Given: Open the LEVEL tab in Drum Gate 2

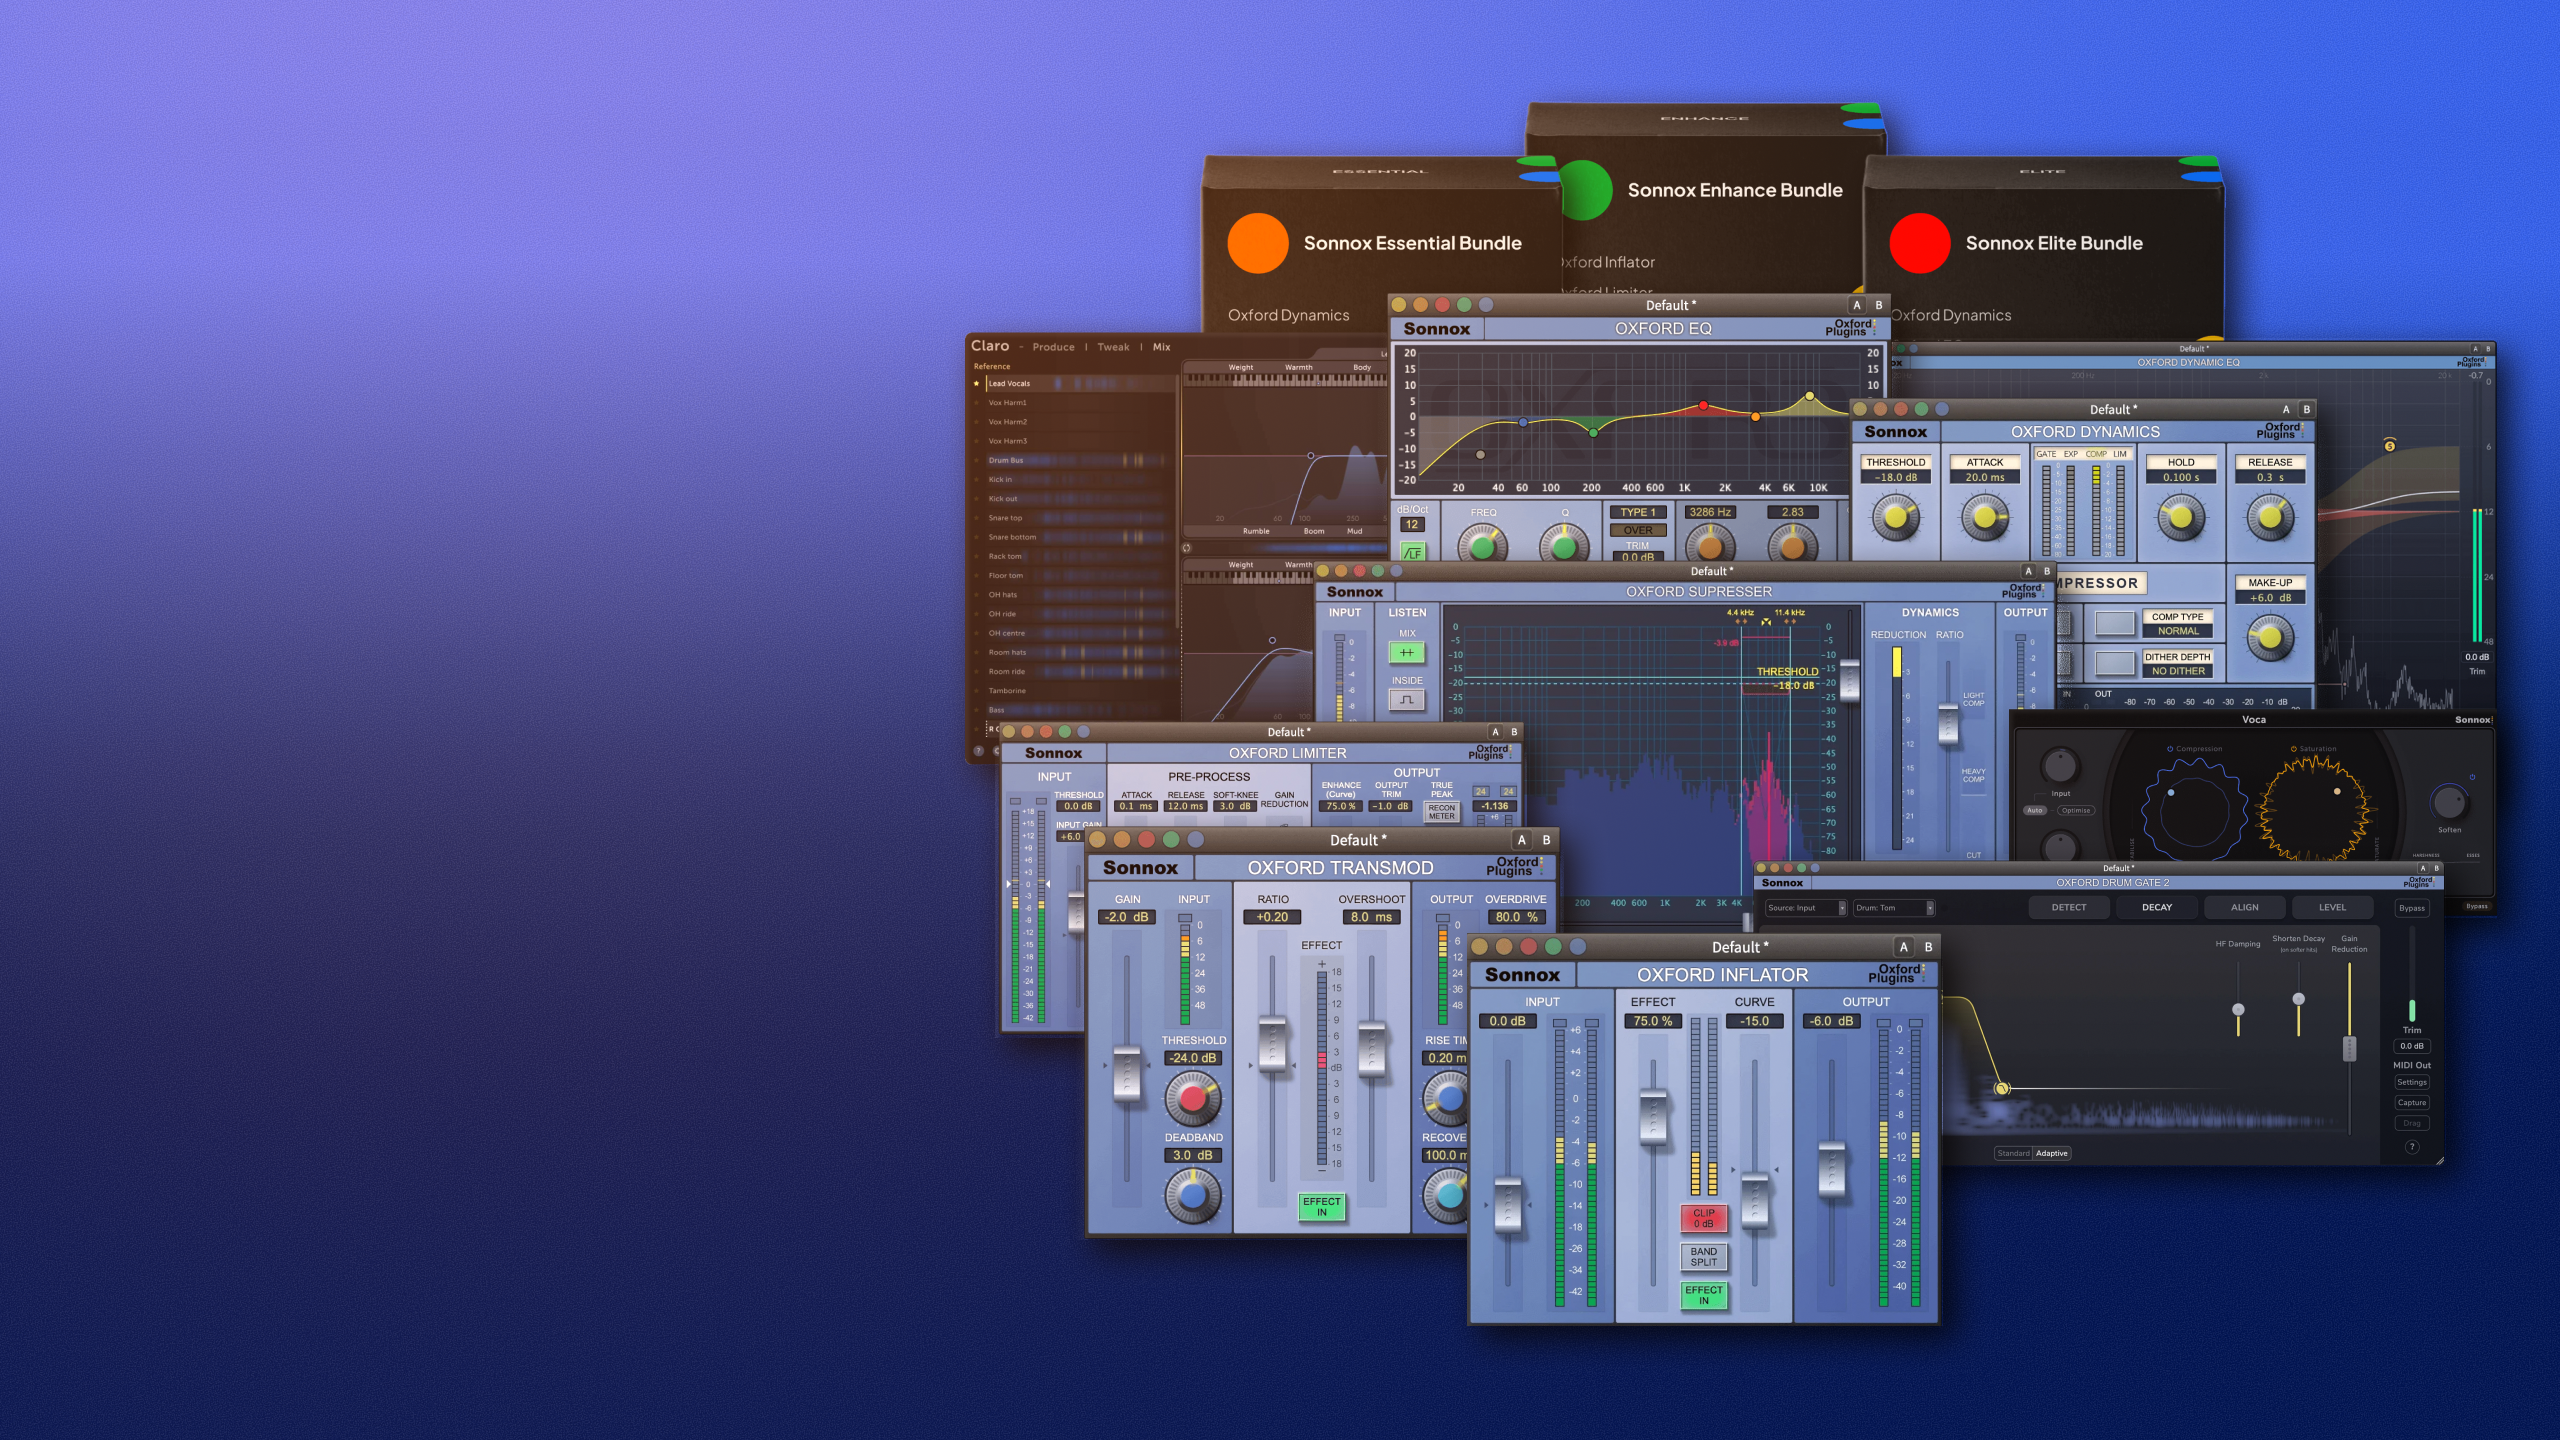Looking at the screenshot, I should point(2333,908).
